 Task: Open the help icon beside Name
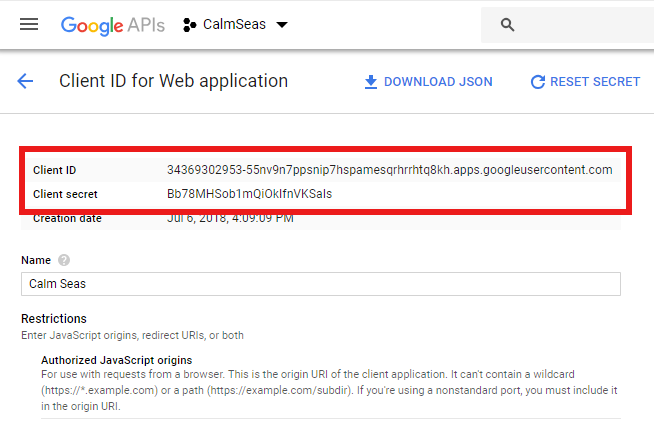(x=64, y=260)
